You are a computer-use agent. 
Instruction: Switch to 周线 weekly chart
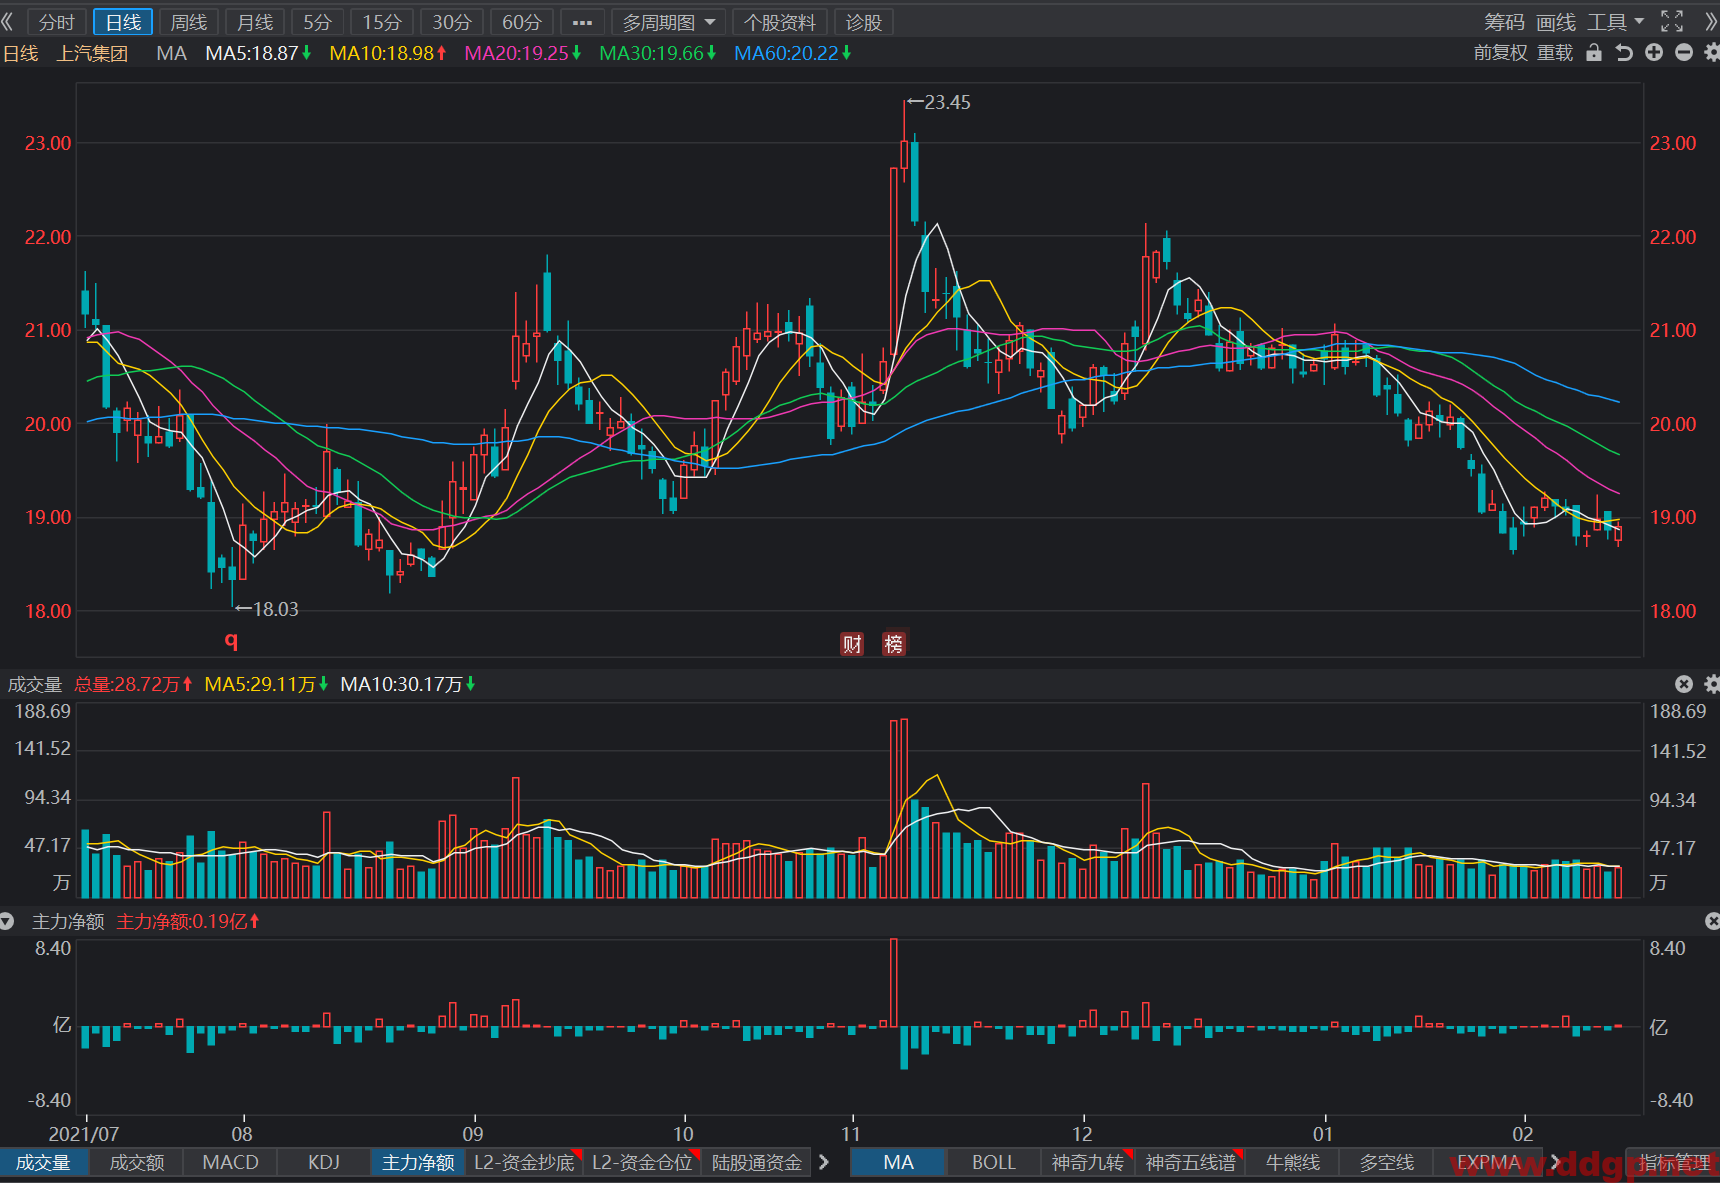click(x=189, y=22)
